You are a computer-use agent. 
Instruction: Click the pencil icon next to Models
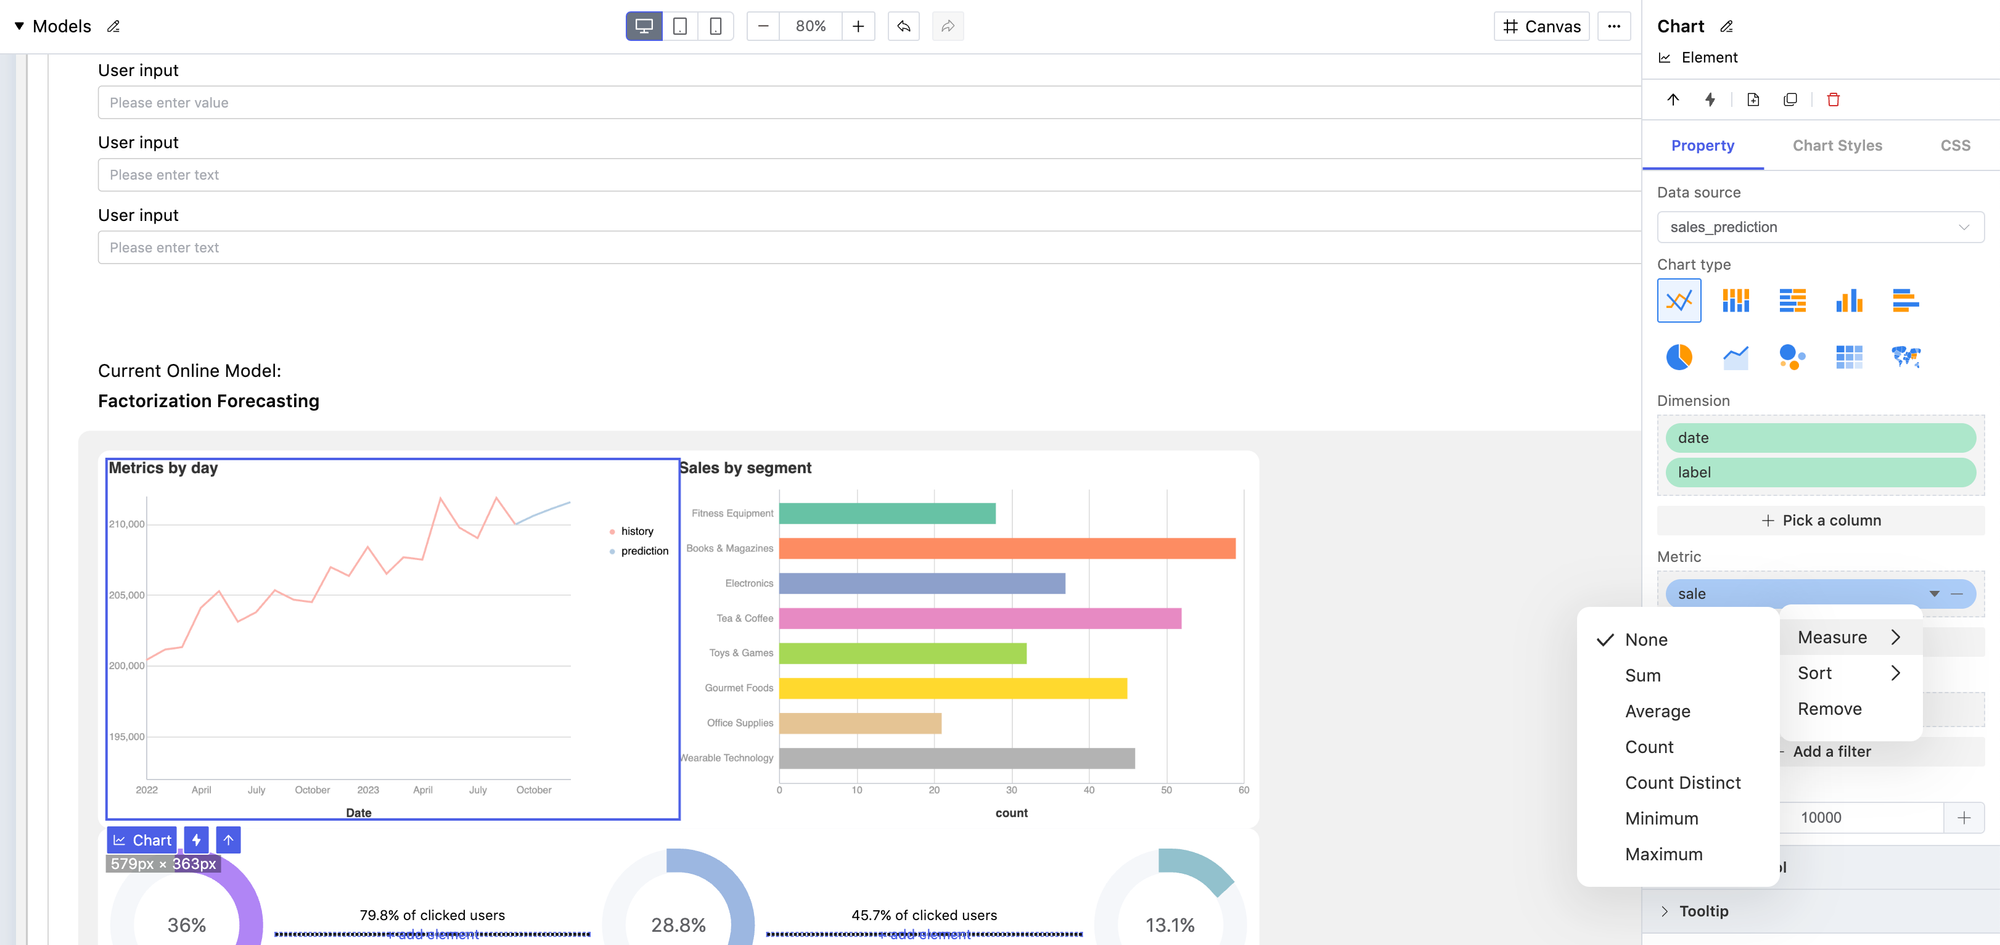[x=114, y=27]
